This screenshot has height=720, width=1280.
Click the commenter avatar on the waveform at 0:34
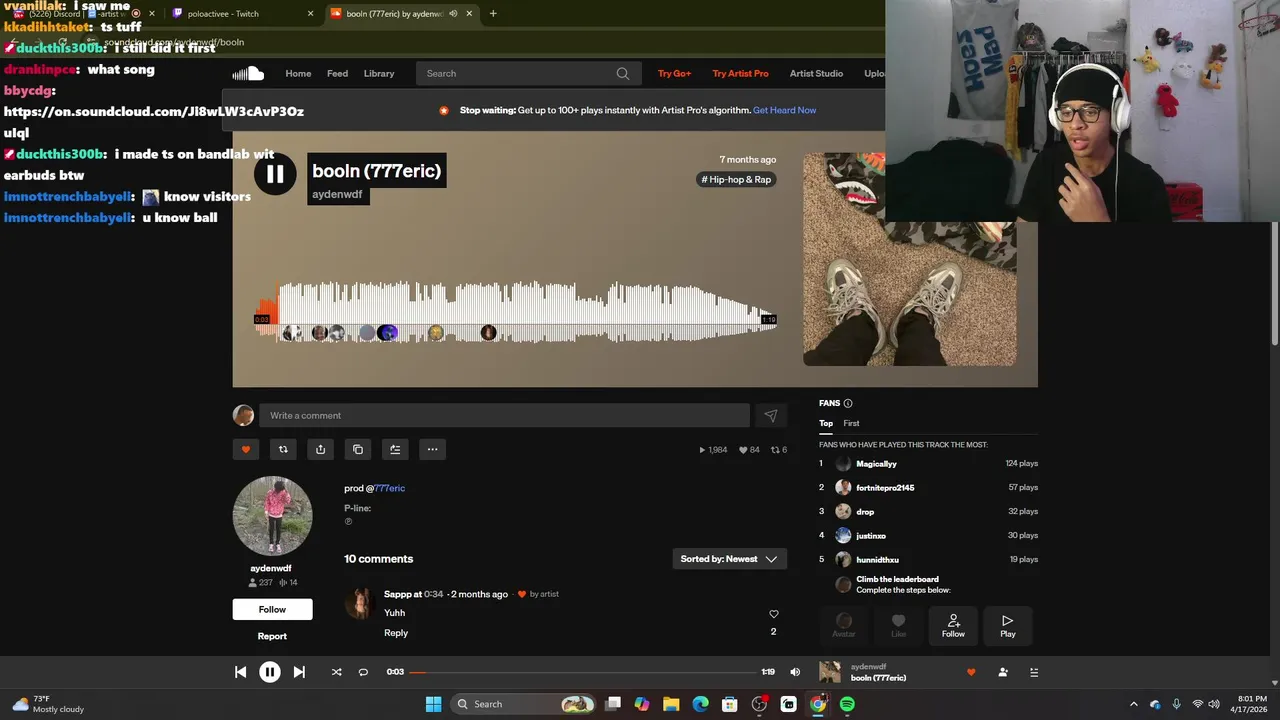tap(488, 333)
